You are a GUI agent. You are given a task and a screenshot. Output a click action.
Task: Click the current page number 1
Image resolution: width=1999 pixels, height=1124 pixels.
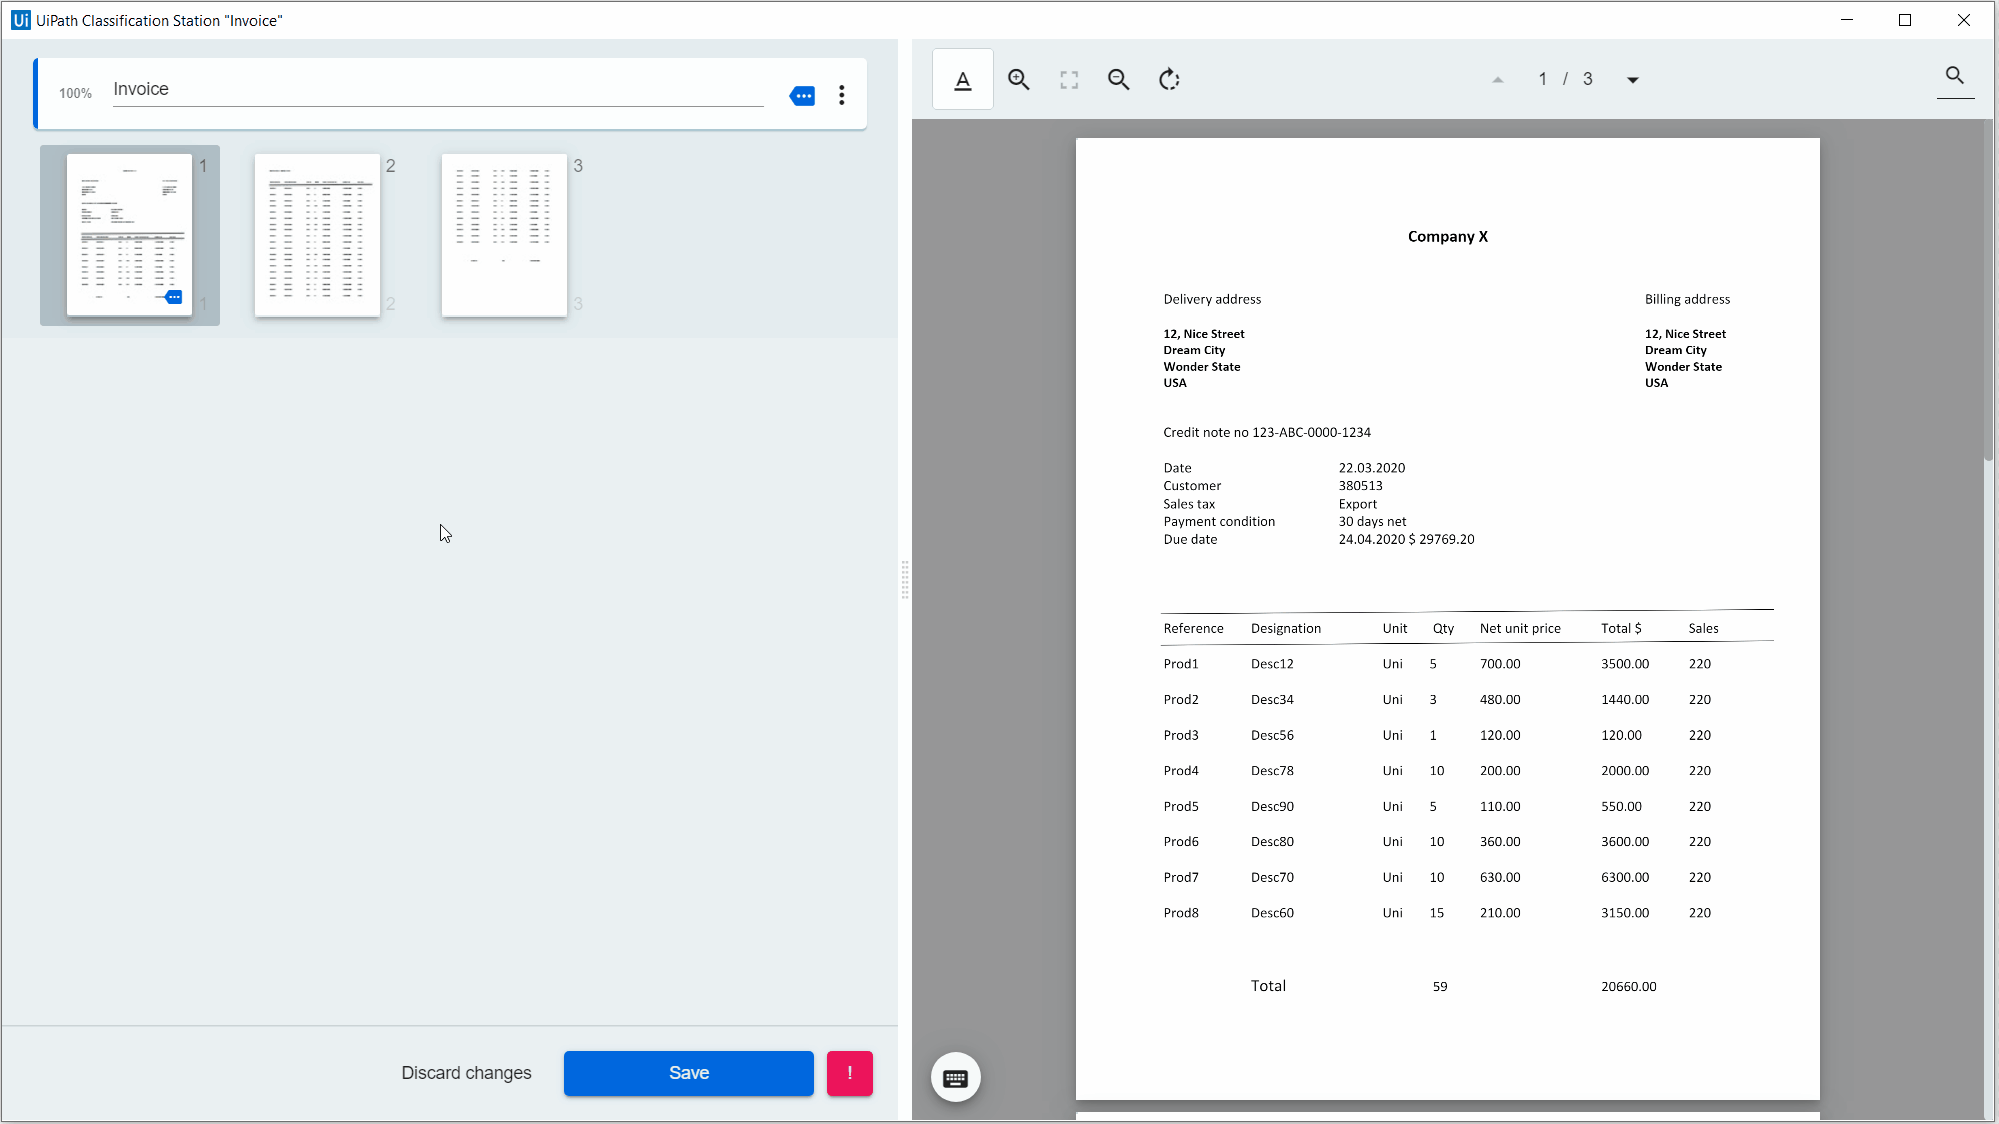pyautogui.click(x=1542, y=79)
